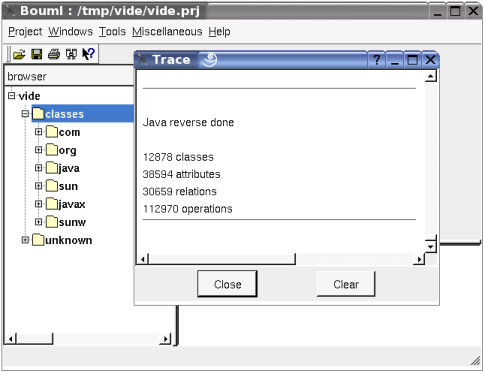Select the sun folder icon

(52, 186)
